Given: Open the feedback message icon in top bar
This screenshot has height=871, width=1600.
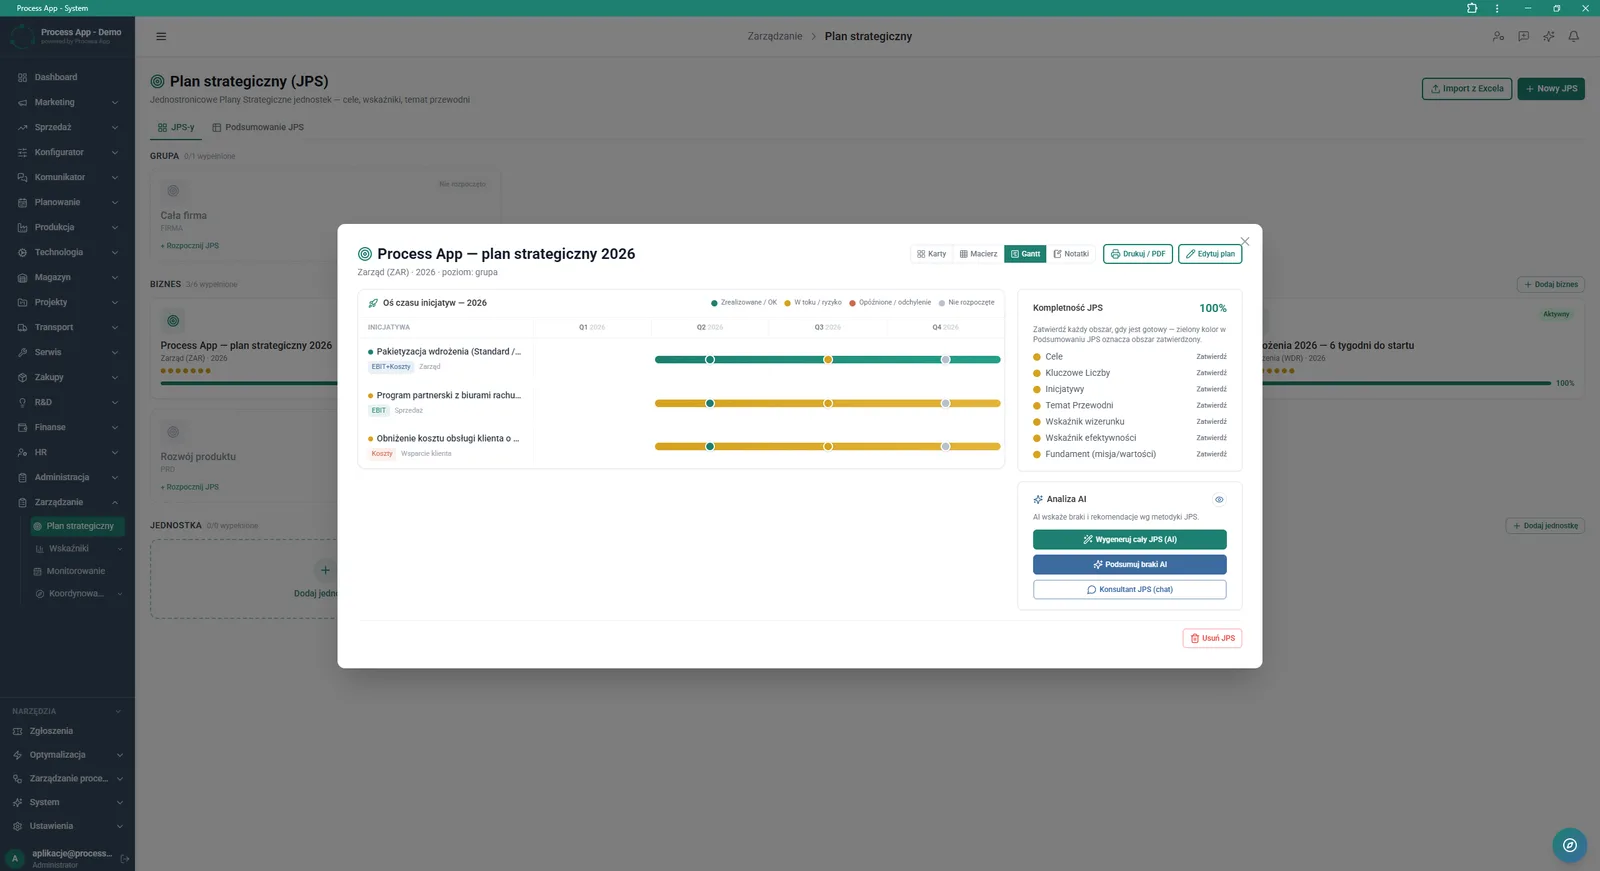Looking at the screenshot, I should [1523, 36].
